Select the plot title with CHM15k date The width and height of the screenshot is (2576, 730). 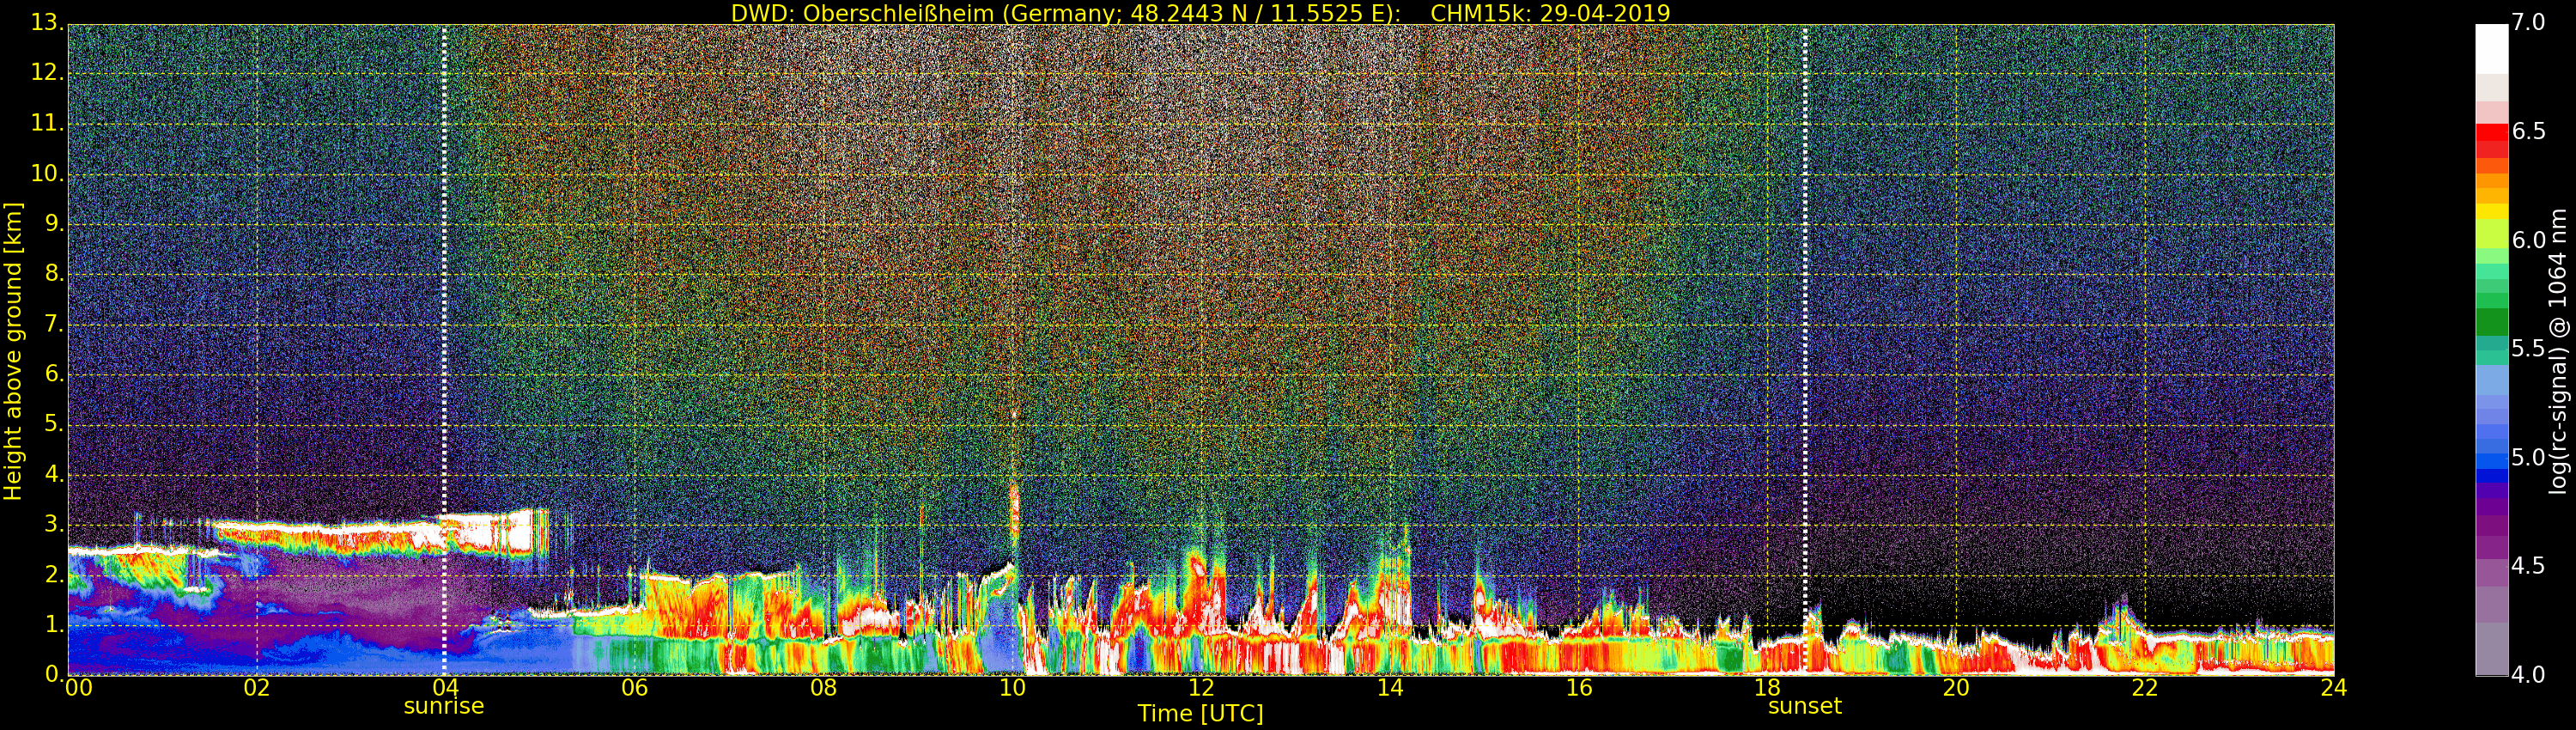[x=1200, y=13]
